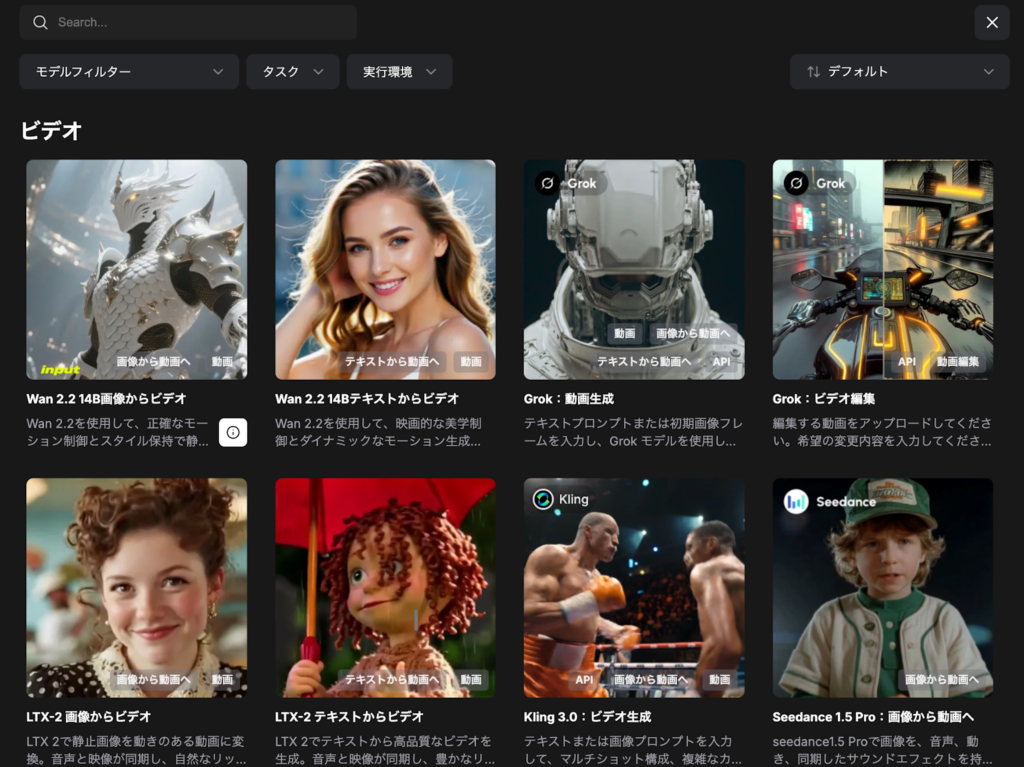Click 画像から動画へ tag on the Seedance thumbnail

click(941, 679)
